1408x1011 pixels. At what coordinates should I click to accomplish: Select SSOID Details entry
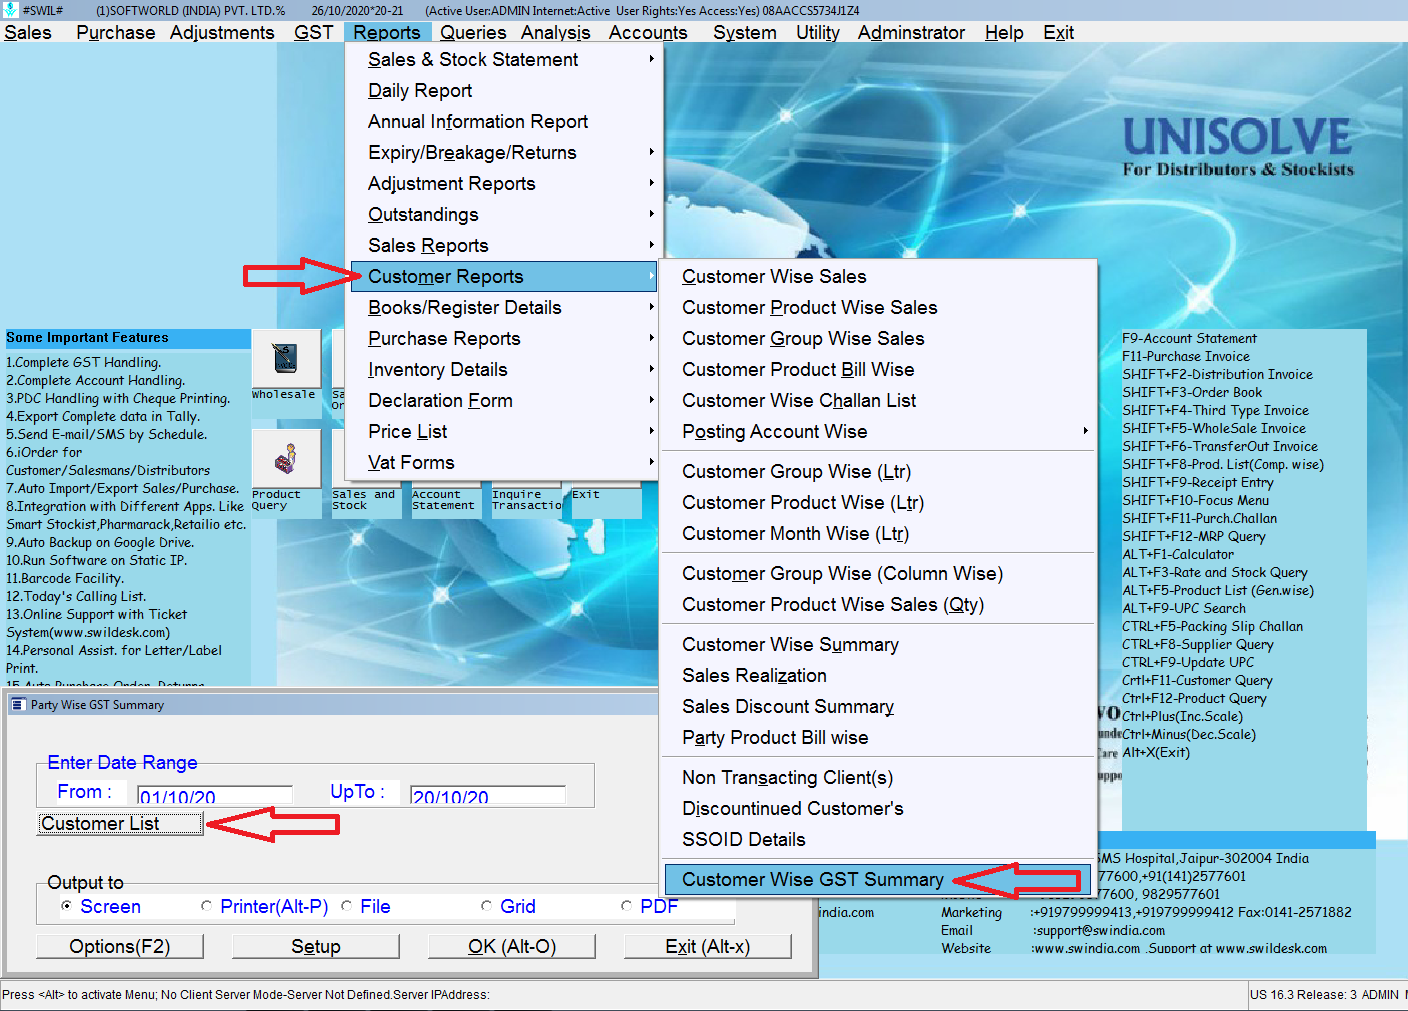click(x=878, y=839)
